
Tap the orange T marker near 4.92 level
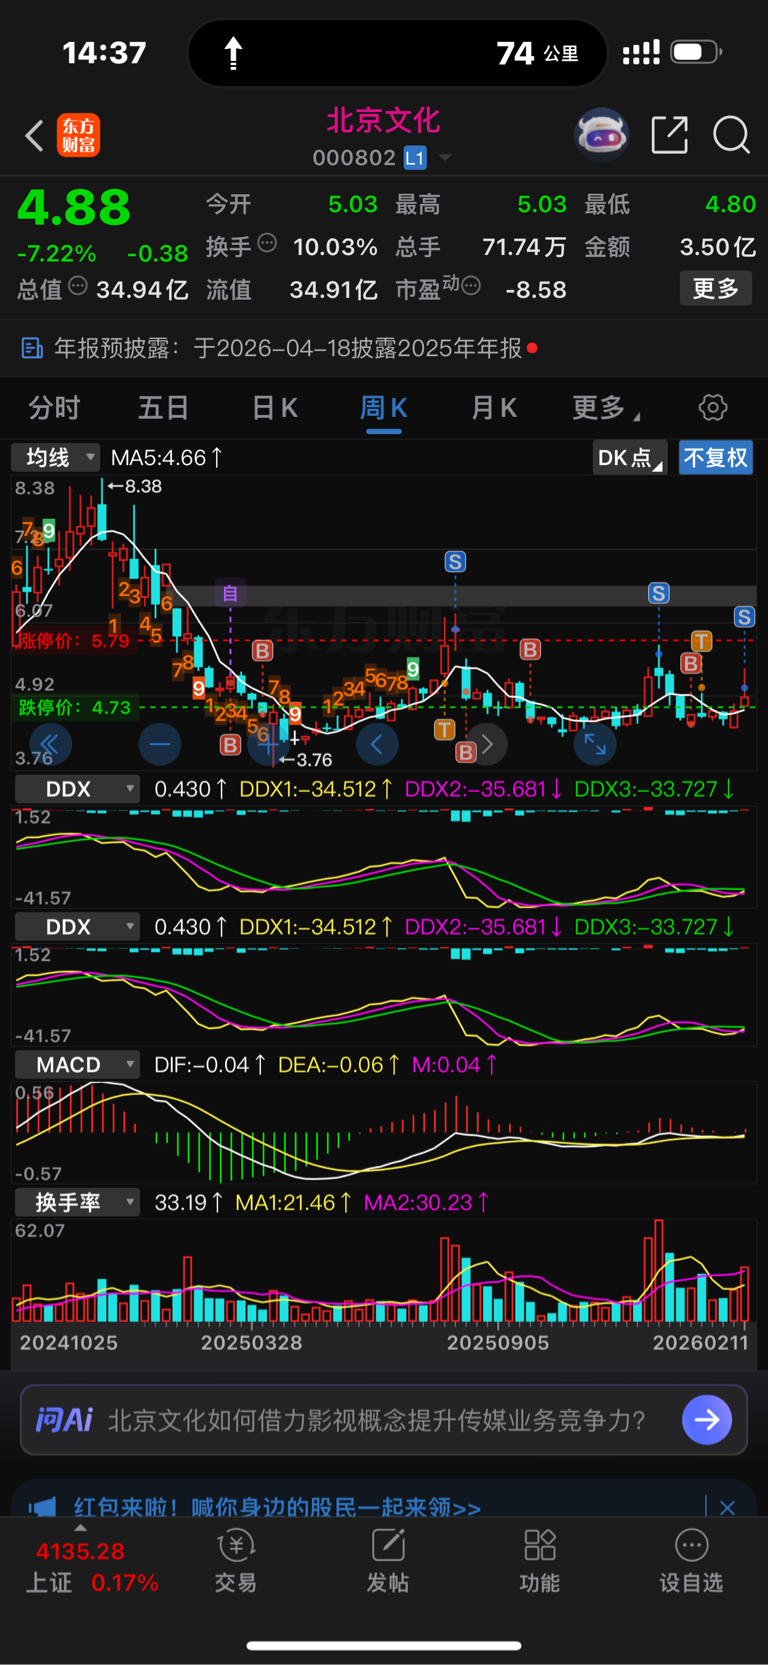coord(444,730)
